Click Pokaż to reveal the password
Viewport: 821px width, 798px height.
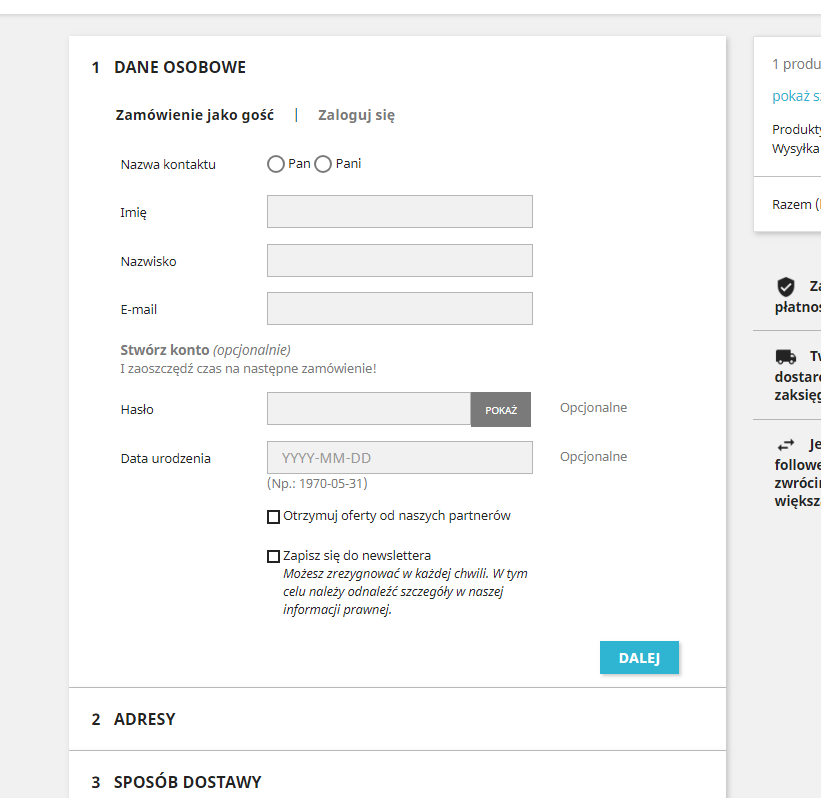tap(501, 410)
